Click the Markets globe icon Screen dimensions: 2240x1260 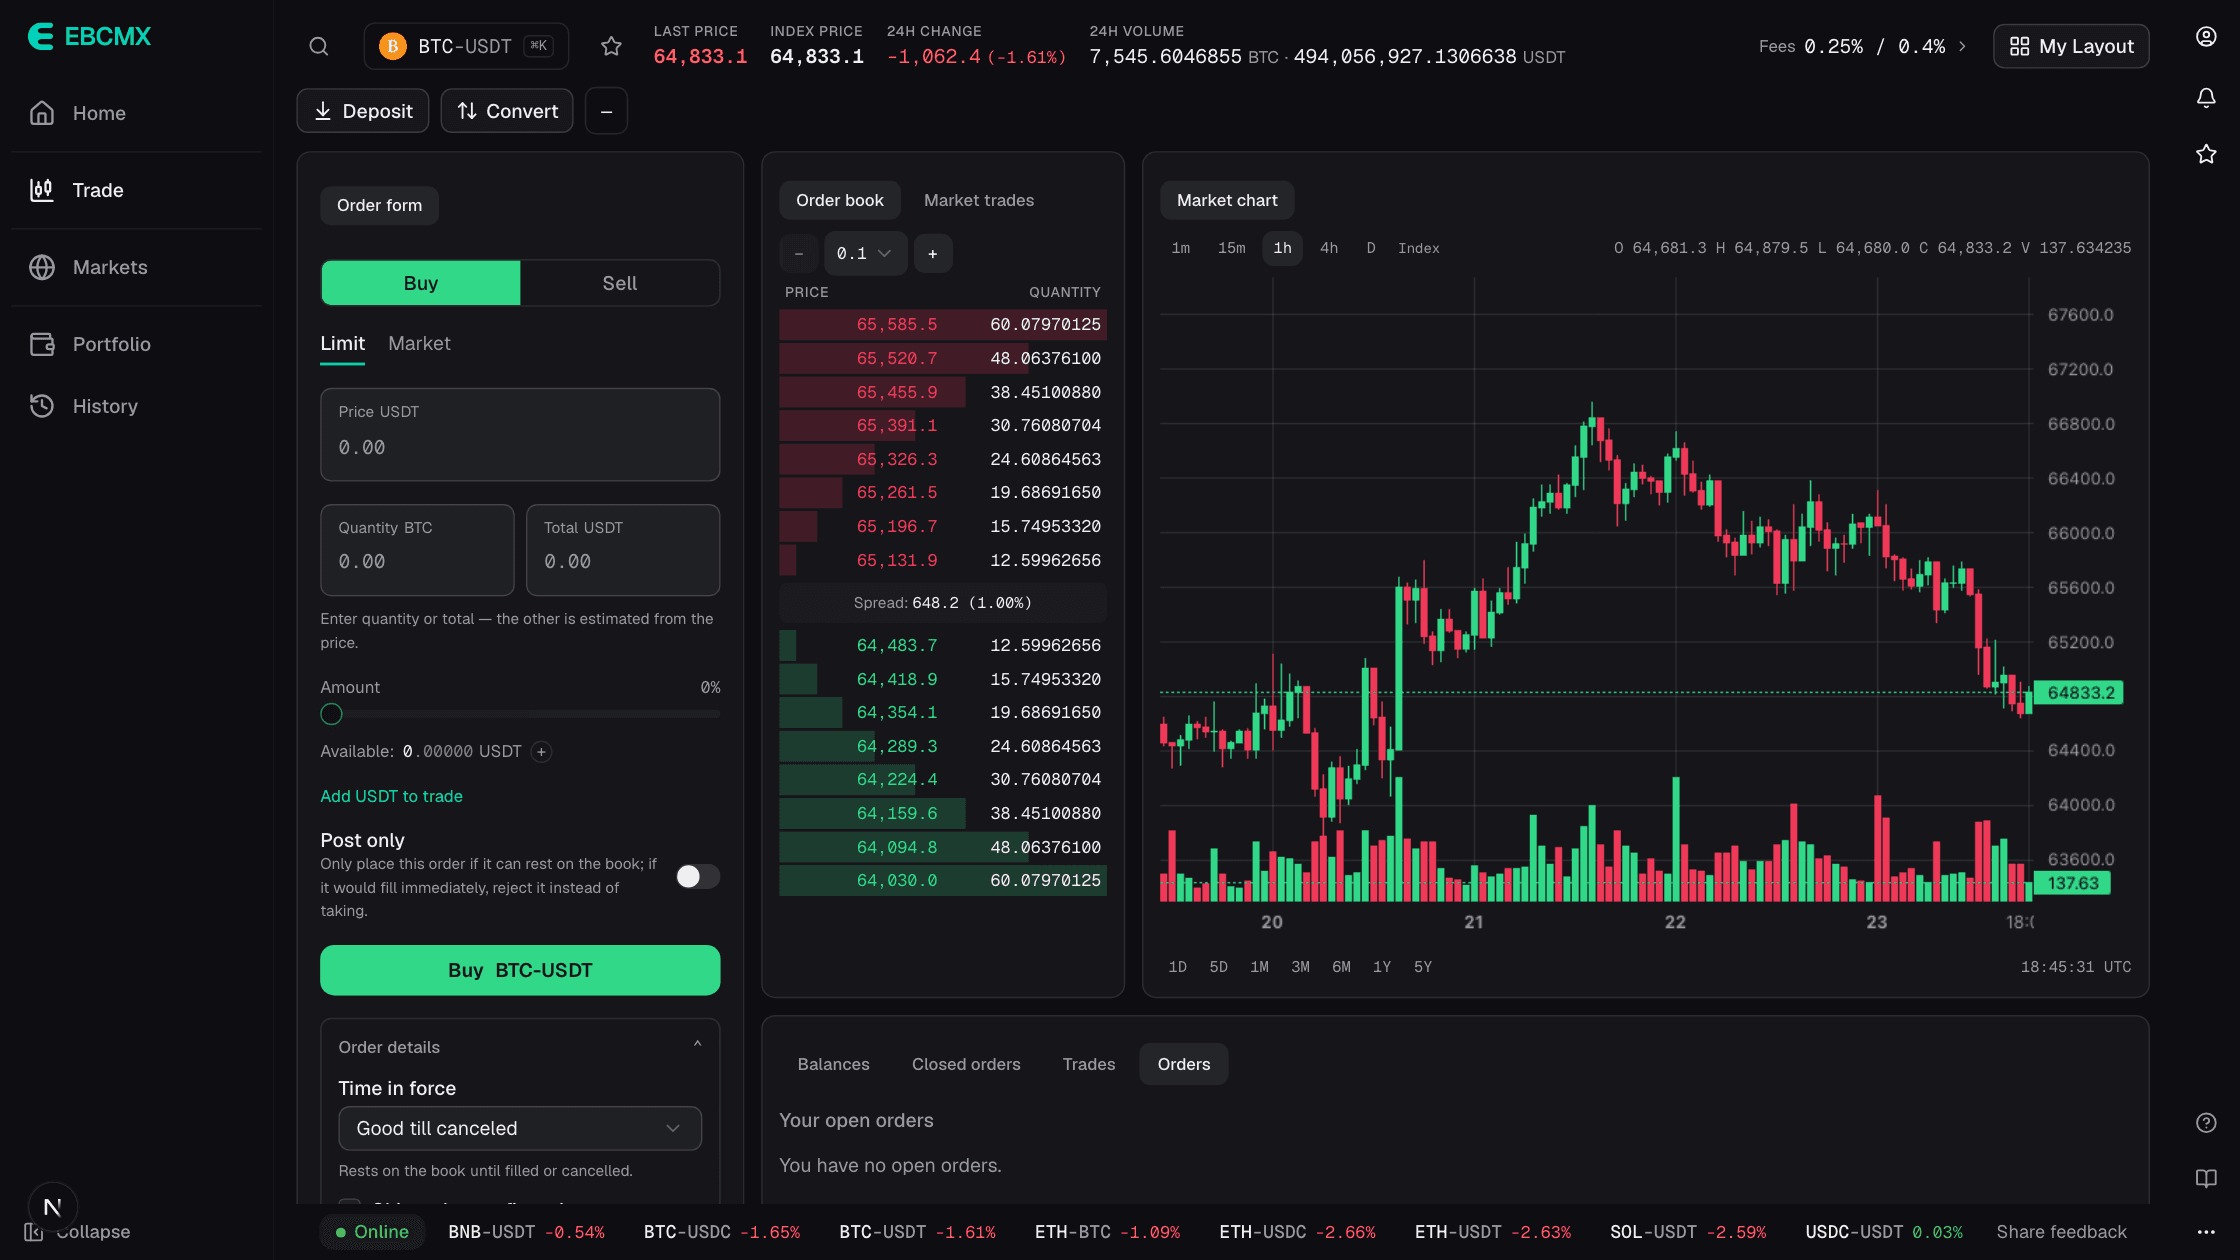42,267
